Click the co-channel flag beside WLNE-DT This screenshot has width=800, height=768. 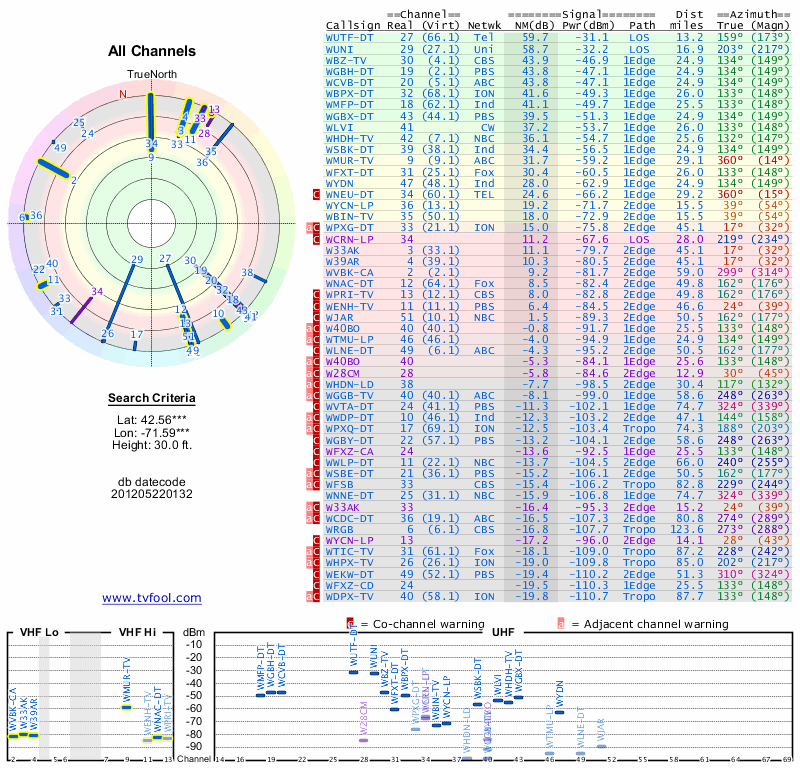tap(316, 351)
